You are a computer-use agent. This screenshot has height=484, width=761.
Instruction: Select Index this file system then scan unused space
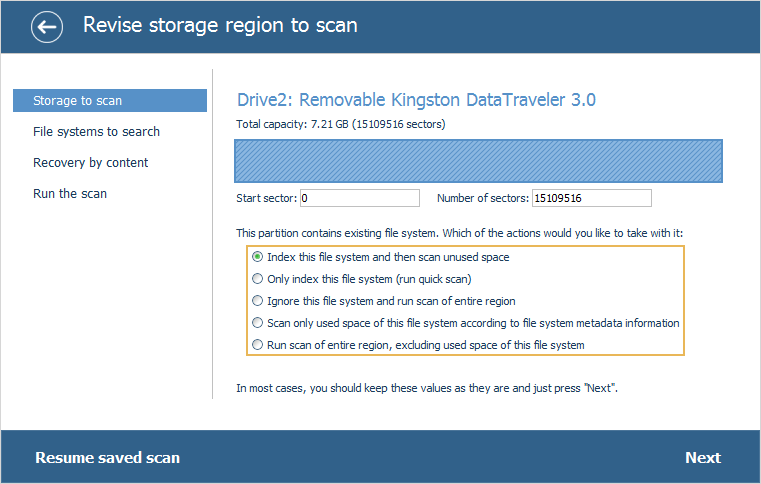point(259,257)
